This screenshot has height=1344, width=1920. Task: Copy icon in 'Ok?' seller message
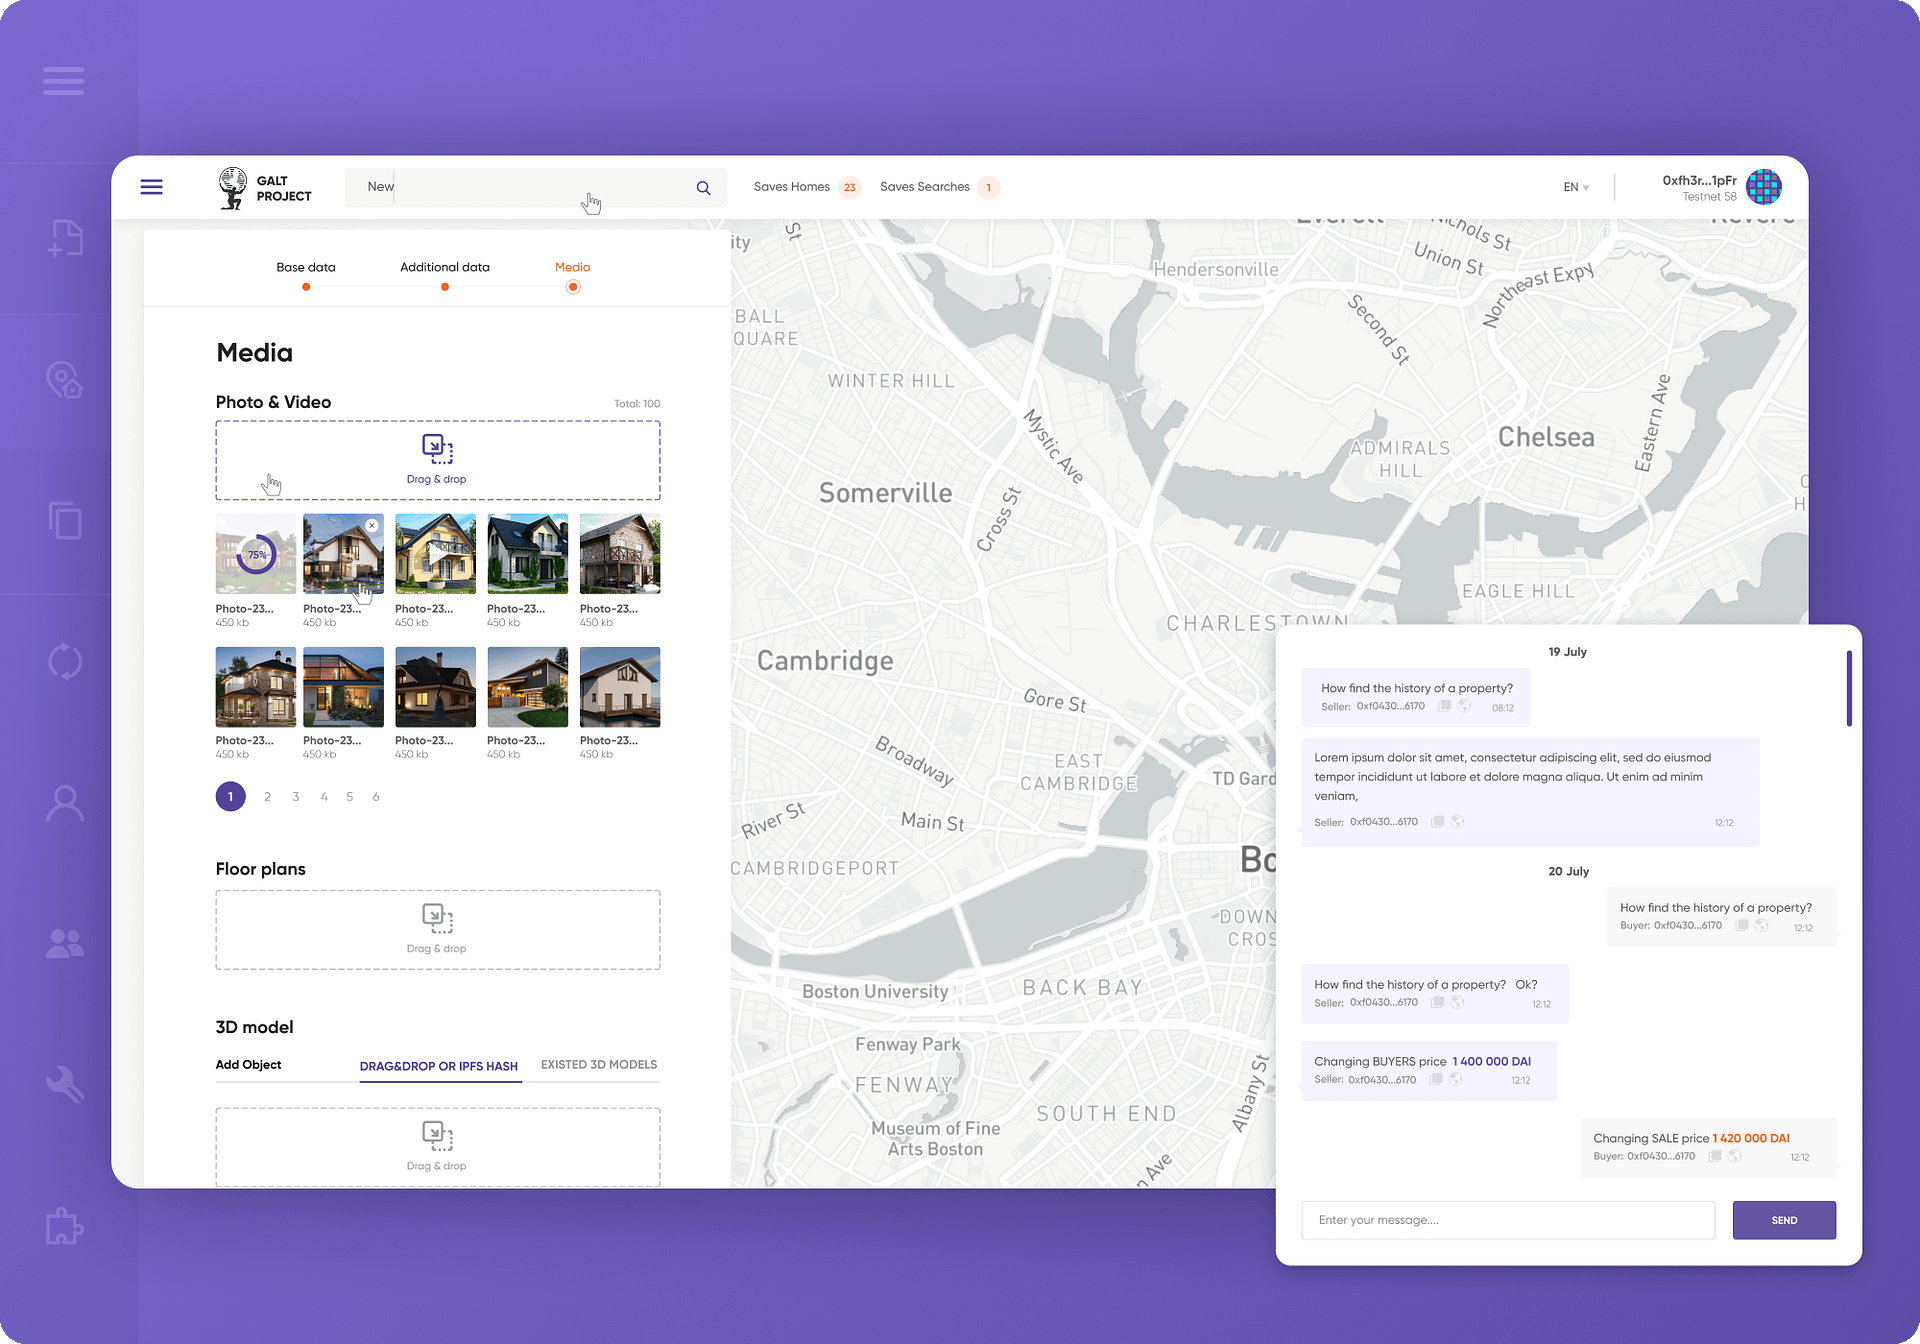[1437, 1002]
